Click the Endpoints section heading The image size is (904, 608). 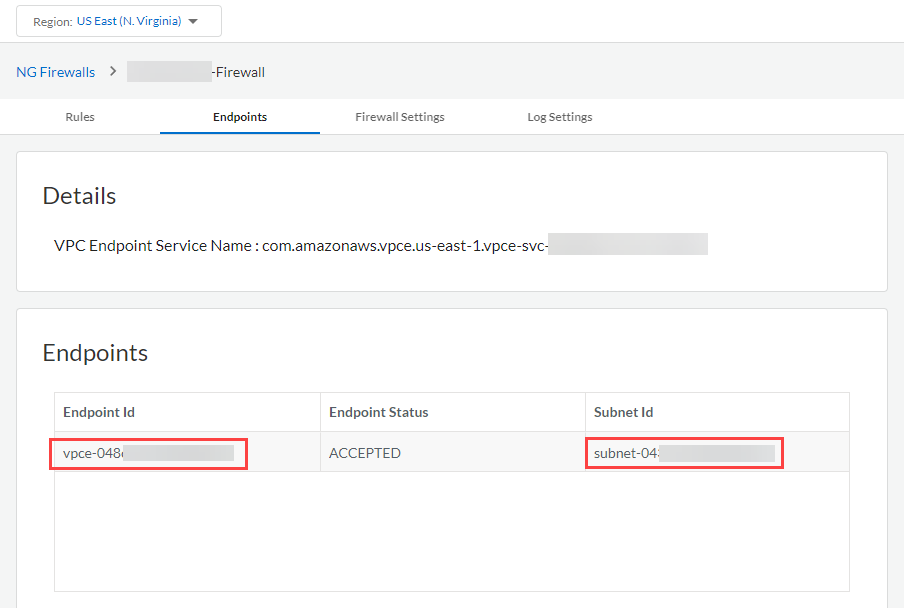point(95,353)
